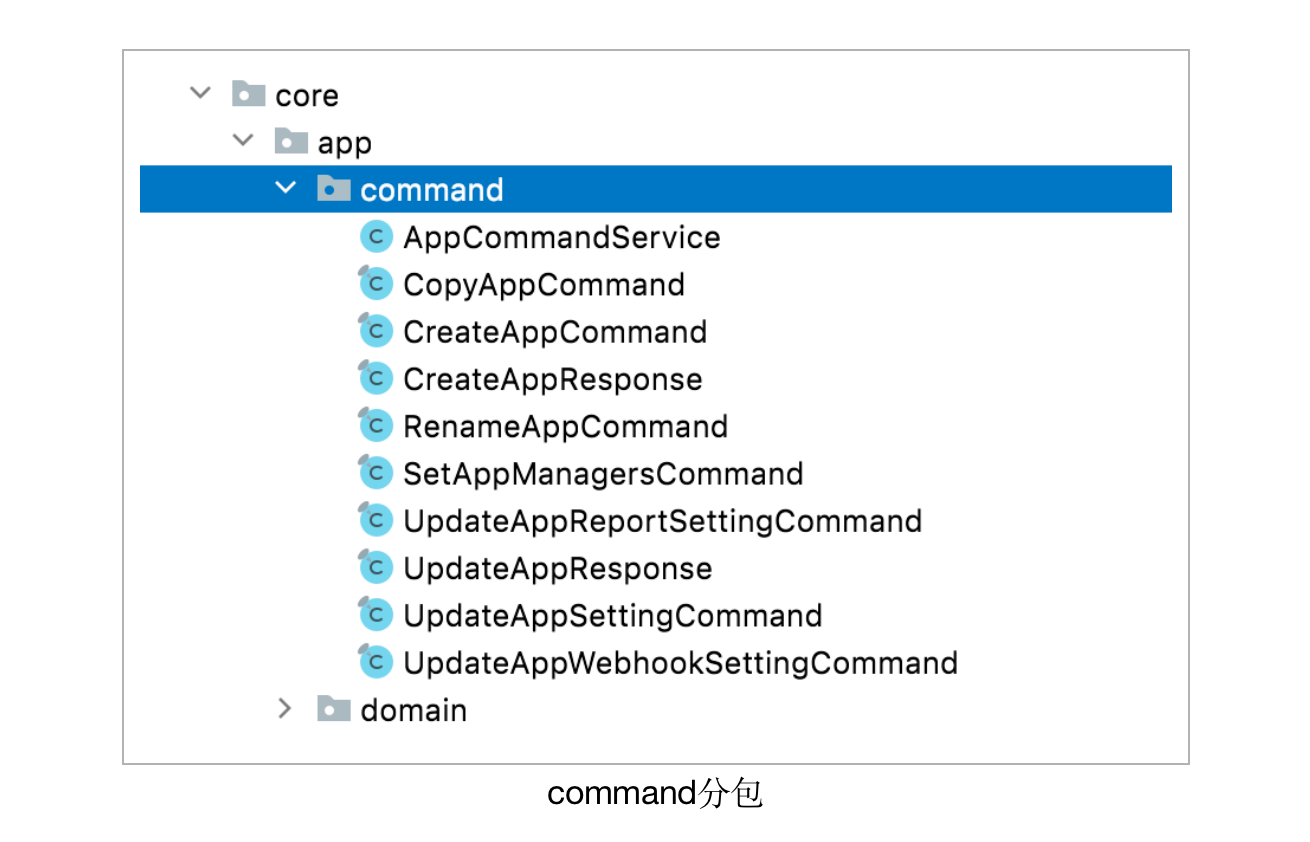Click the CopyAppCommand class icon

(376, 285)
